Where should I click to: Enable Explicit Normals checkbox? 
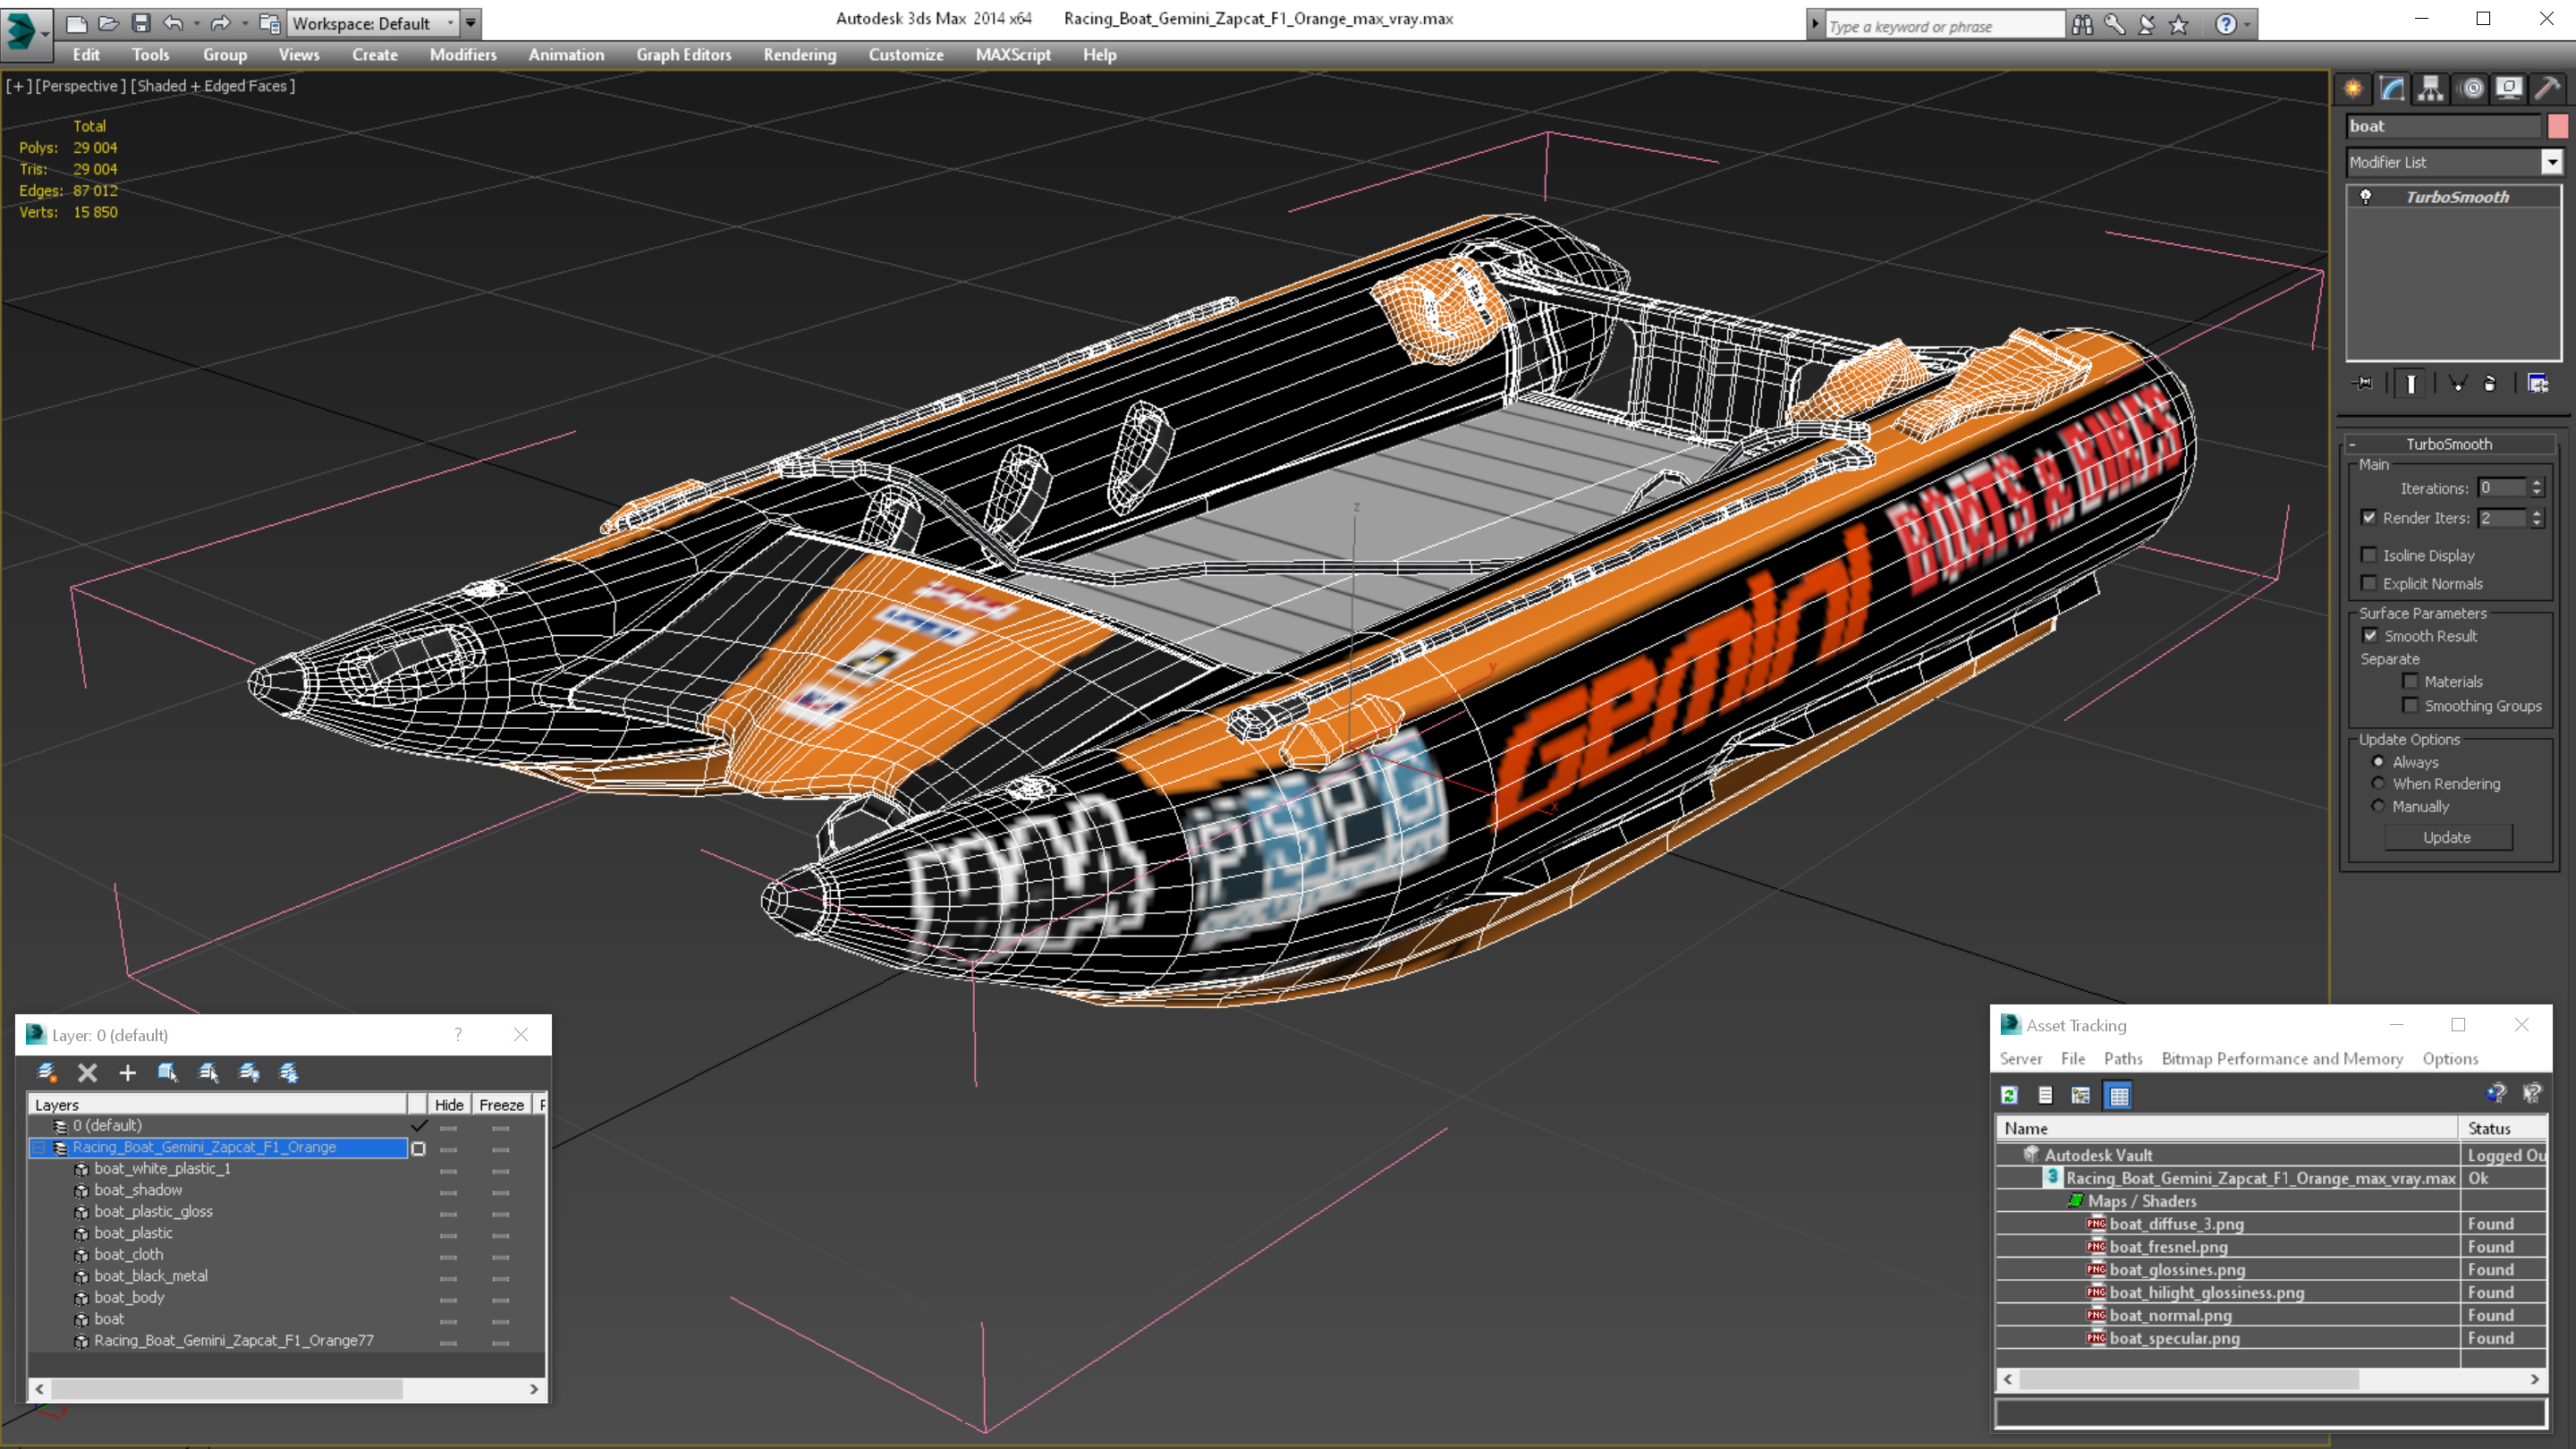[2369, 583]
